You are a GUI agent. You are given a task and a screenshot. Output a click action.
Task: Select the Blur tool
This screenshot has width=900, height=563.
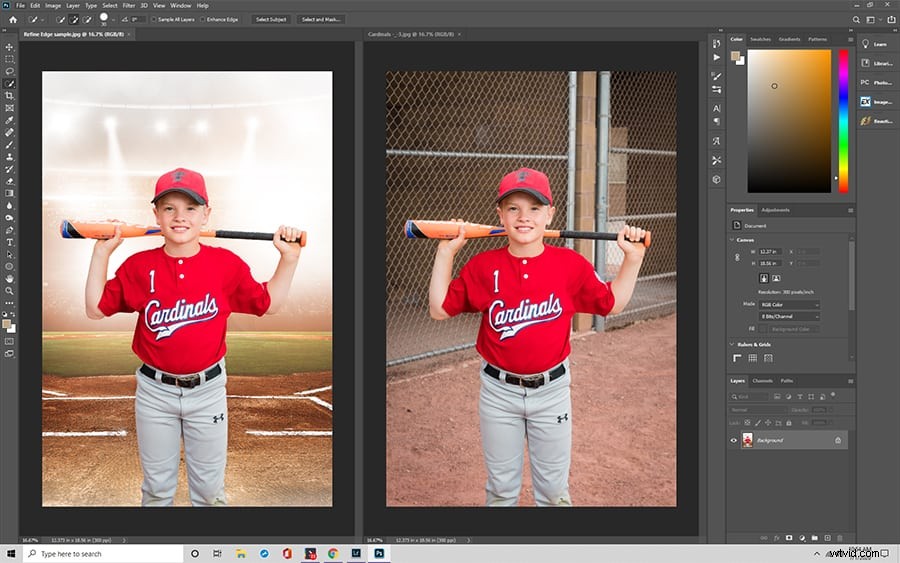click(9, 205)
